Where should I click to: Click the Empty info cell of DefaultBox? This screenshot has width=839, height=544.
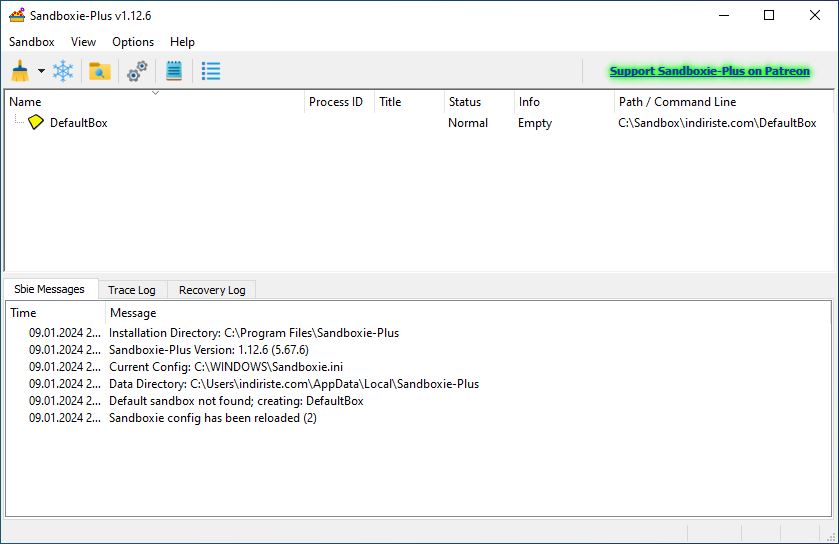535,122
